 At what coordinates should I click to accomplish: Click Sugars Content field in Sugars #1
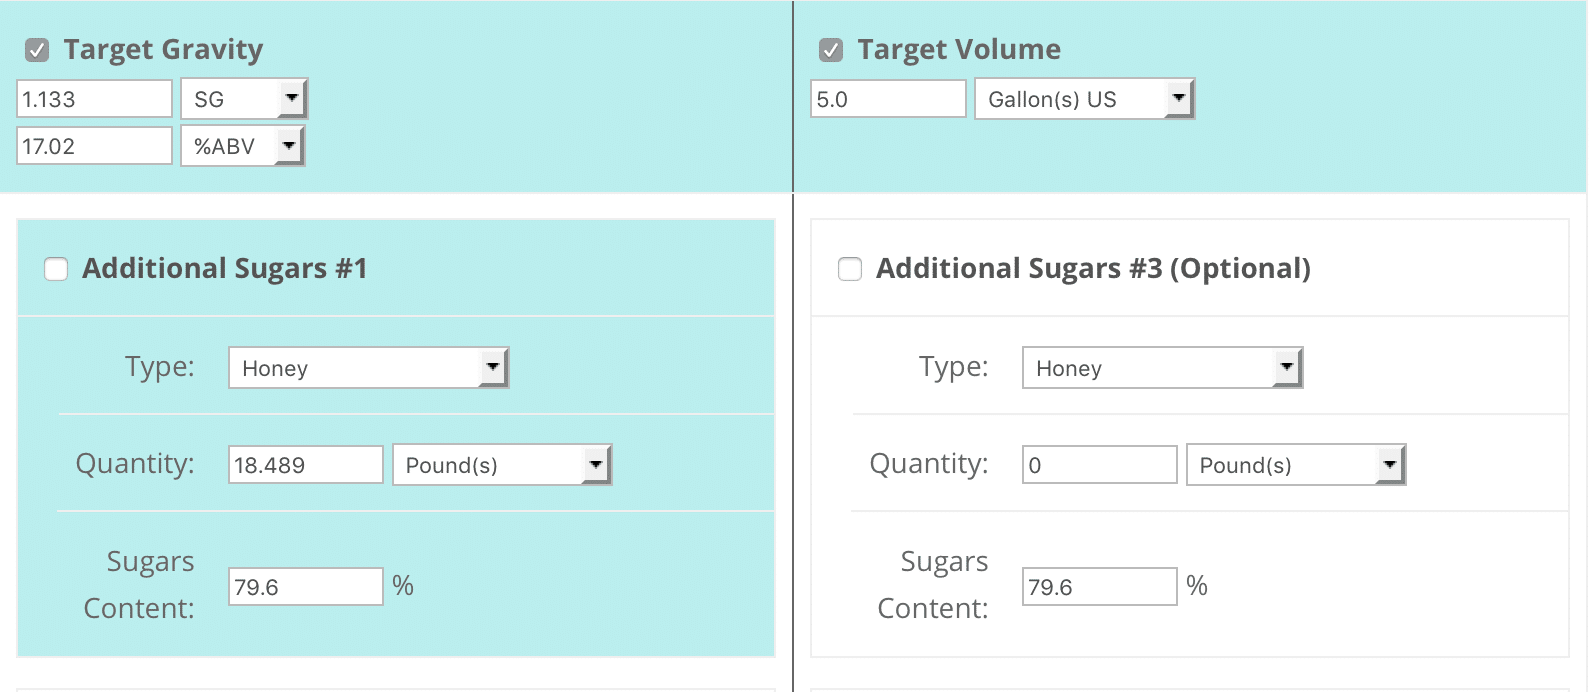coord(306,587)
